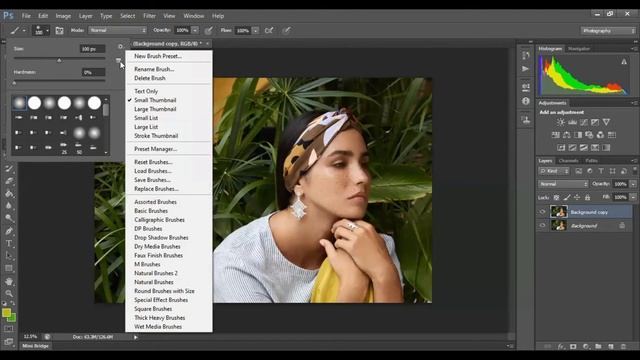Select the Horizontal Type tool
Screen dimensions: 640x360
coord(9,244)
